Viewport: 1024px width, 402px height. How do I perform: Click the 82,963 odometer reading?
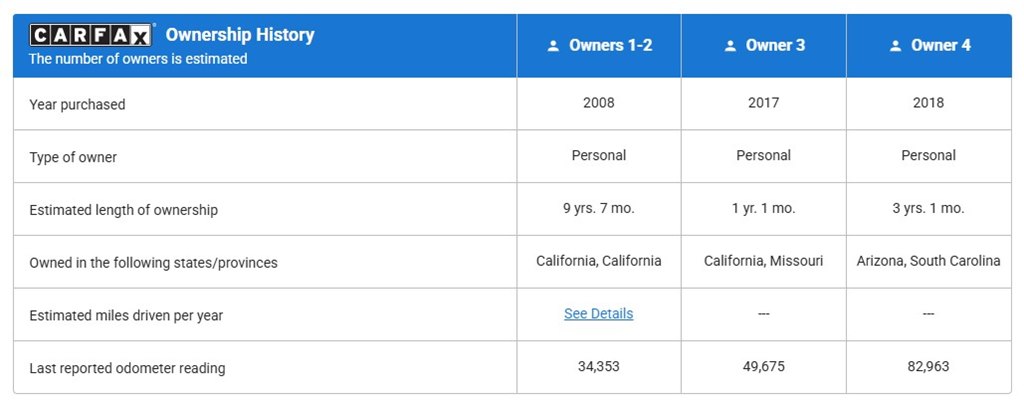[x=929, y=366]
